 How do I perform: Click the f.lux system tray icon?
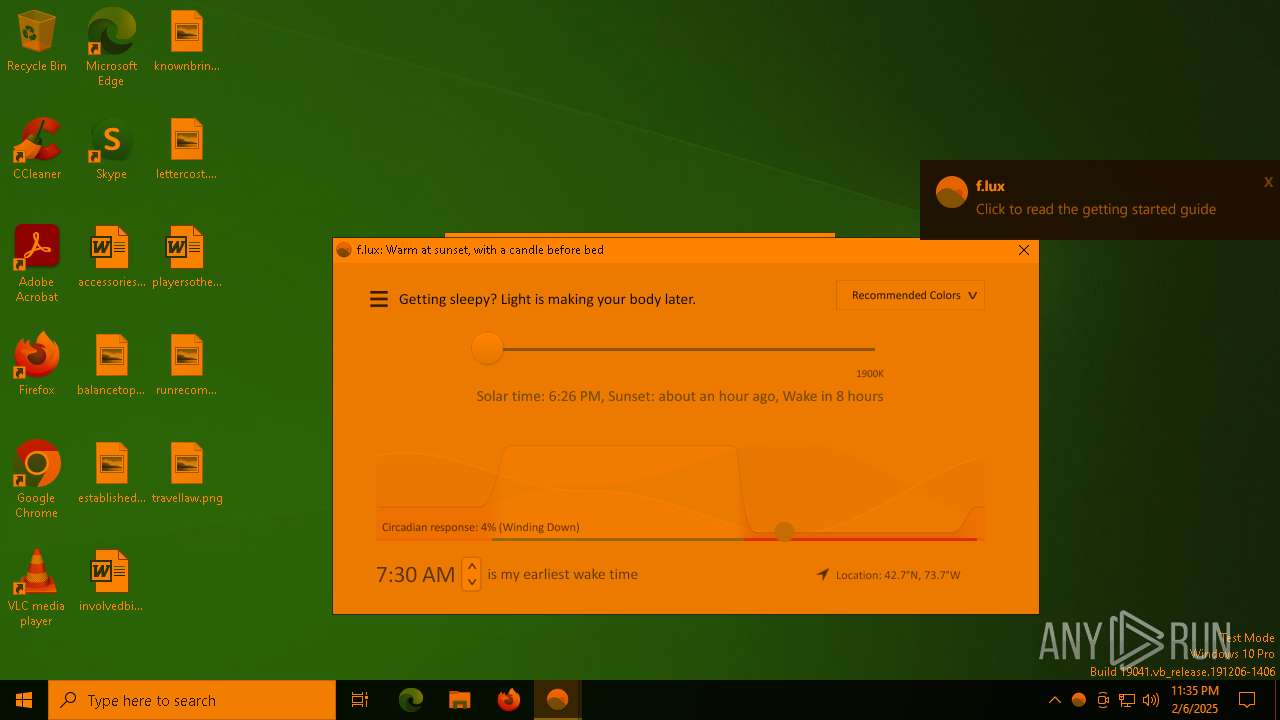click(1078, 700)
